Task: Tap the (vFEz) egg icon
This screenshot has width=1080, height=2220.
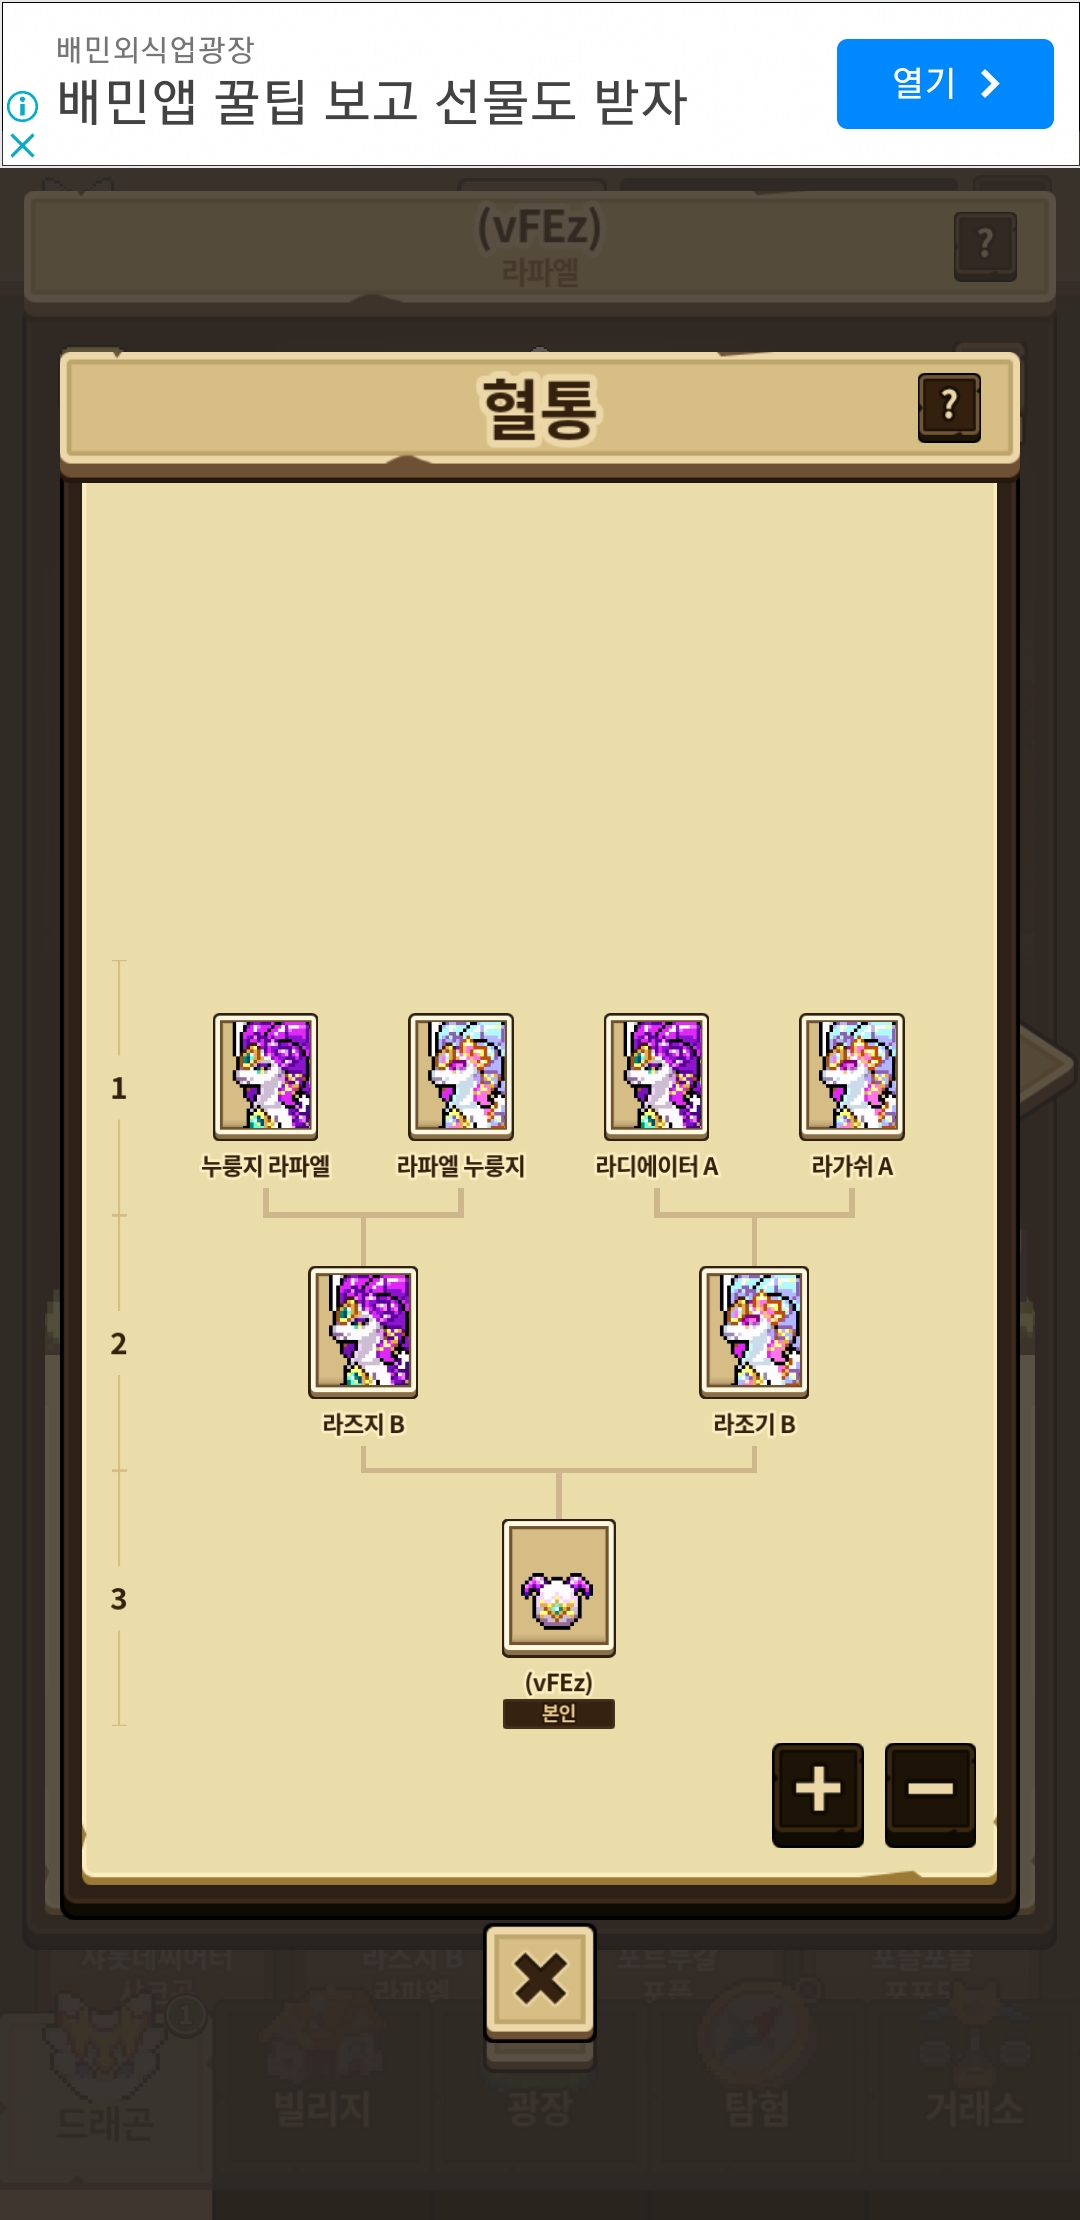Action: (x=559, y=1587)
